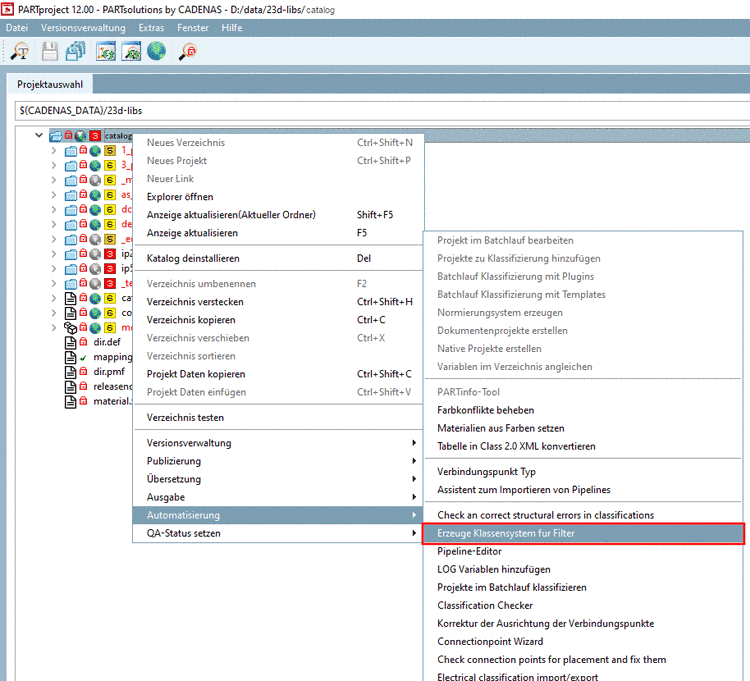Expand the co project node
Image resolution: width=750 pixels, height=681 pixels.
[54, 313]
